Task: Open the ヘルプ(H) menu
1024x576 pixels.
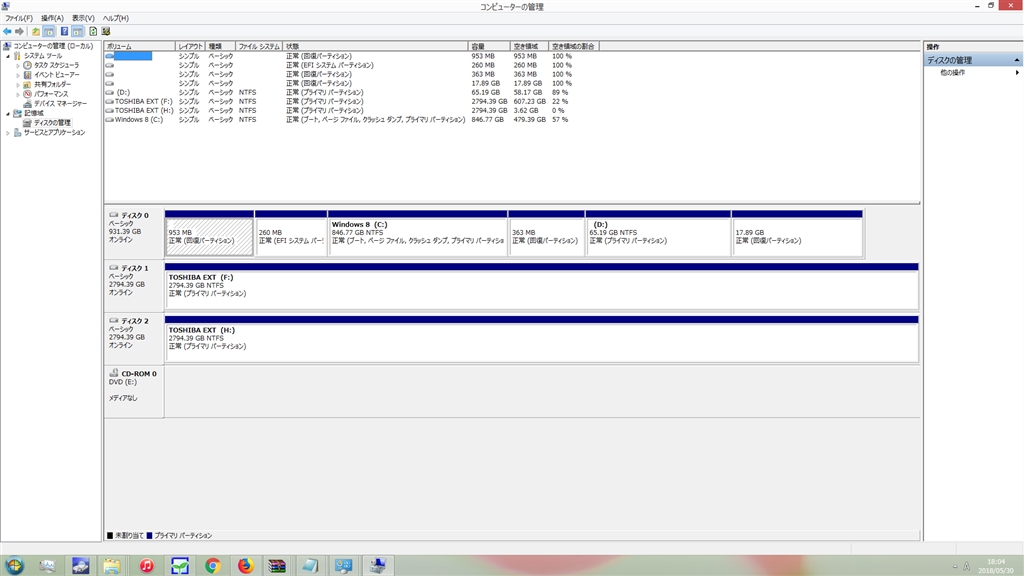Action: [116, 18]
